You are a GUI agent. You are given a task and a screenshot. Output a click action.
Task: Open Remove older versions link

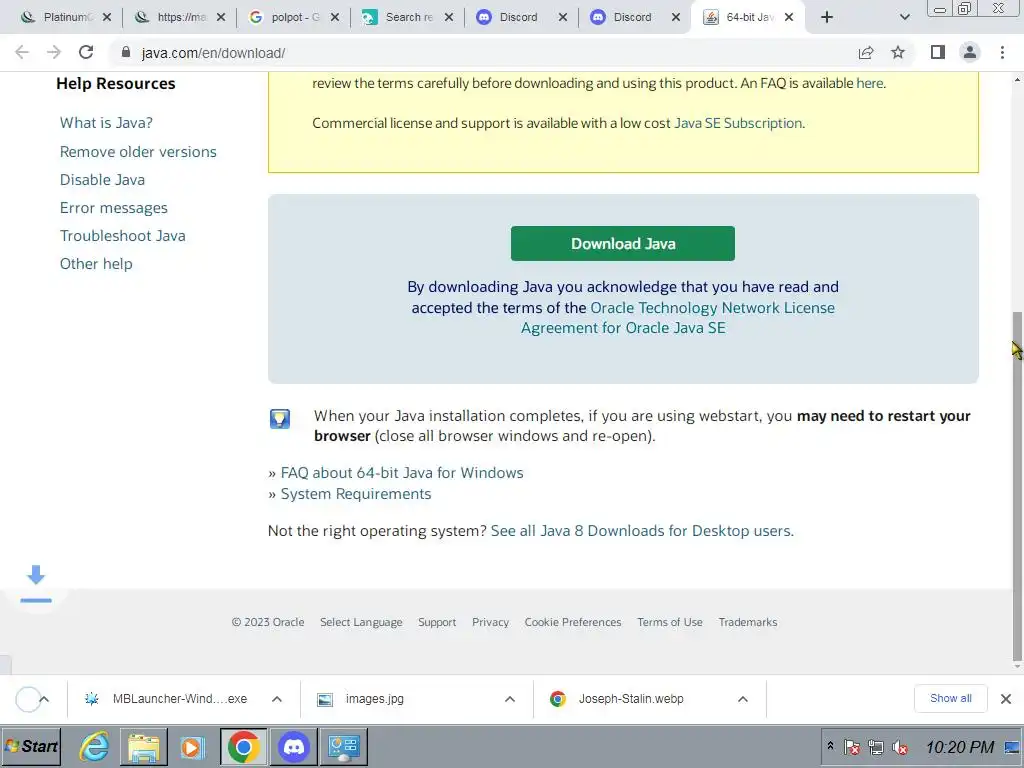[x=138, y=152]
